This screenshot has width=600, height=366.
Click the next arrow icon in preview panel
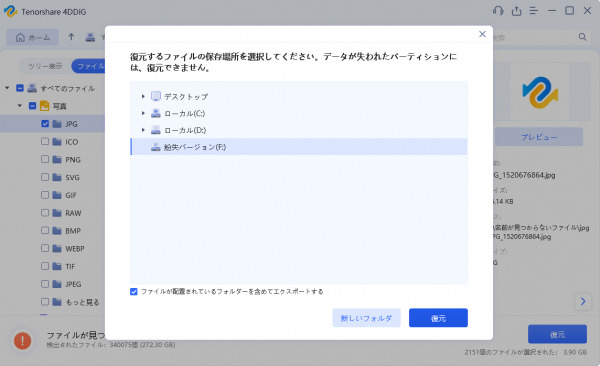click(583, 302)
